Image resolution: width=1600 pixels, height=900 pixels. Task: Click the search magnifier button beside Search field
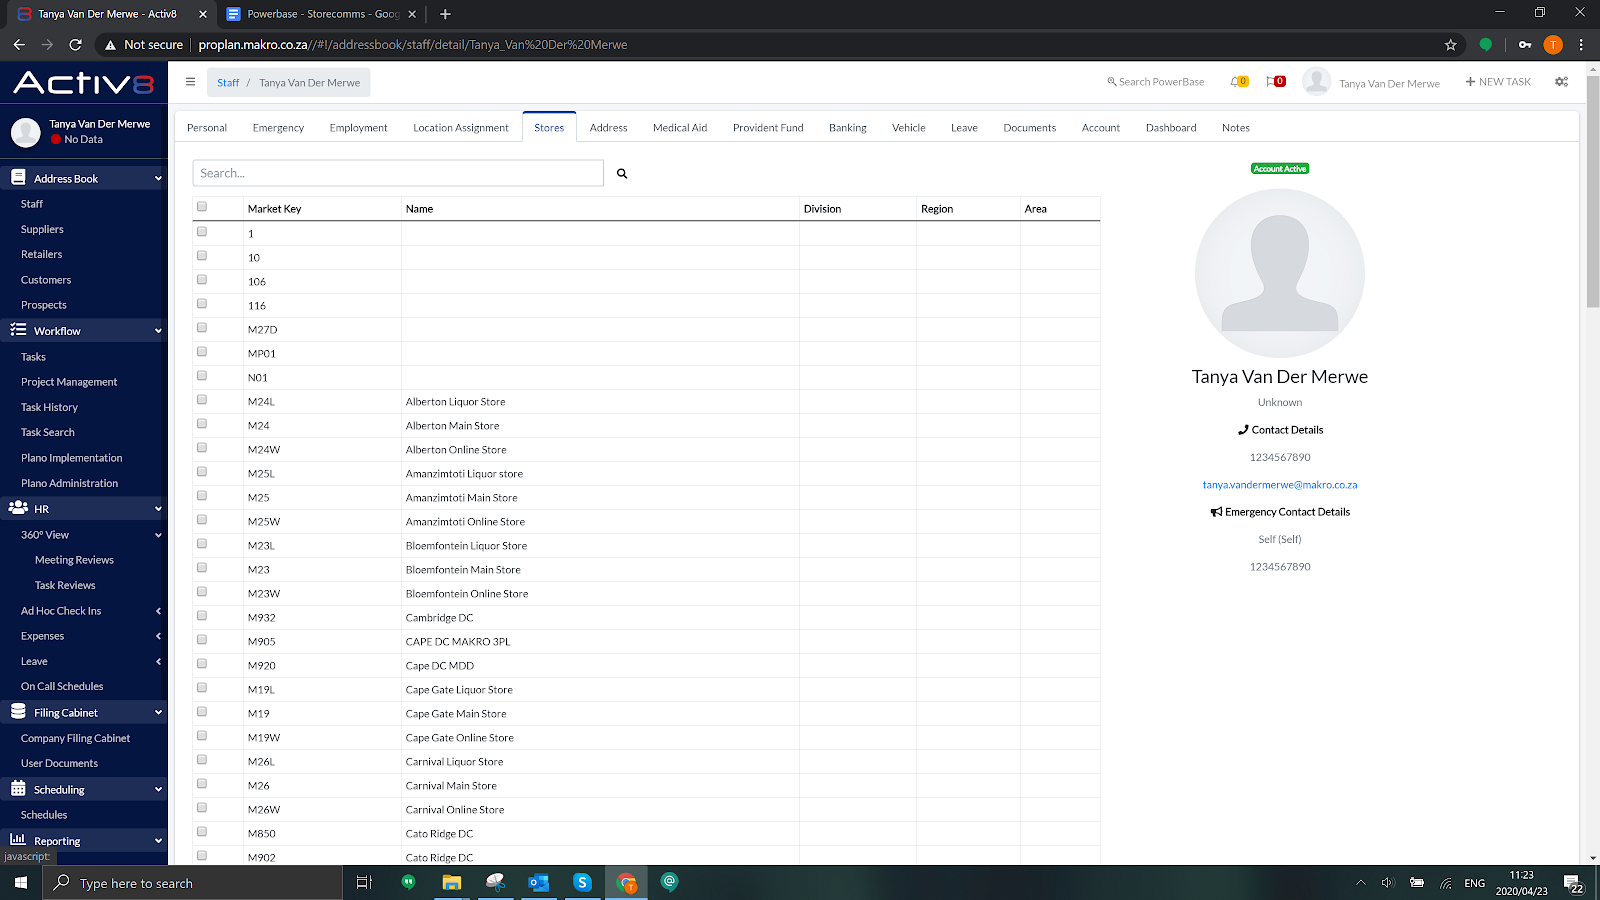click(622, 174)
